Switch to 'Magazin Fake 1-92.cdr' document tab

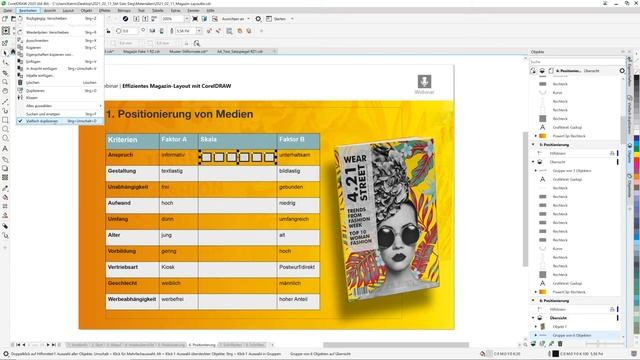pyautogui.click(x=141, y=52)
